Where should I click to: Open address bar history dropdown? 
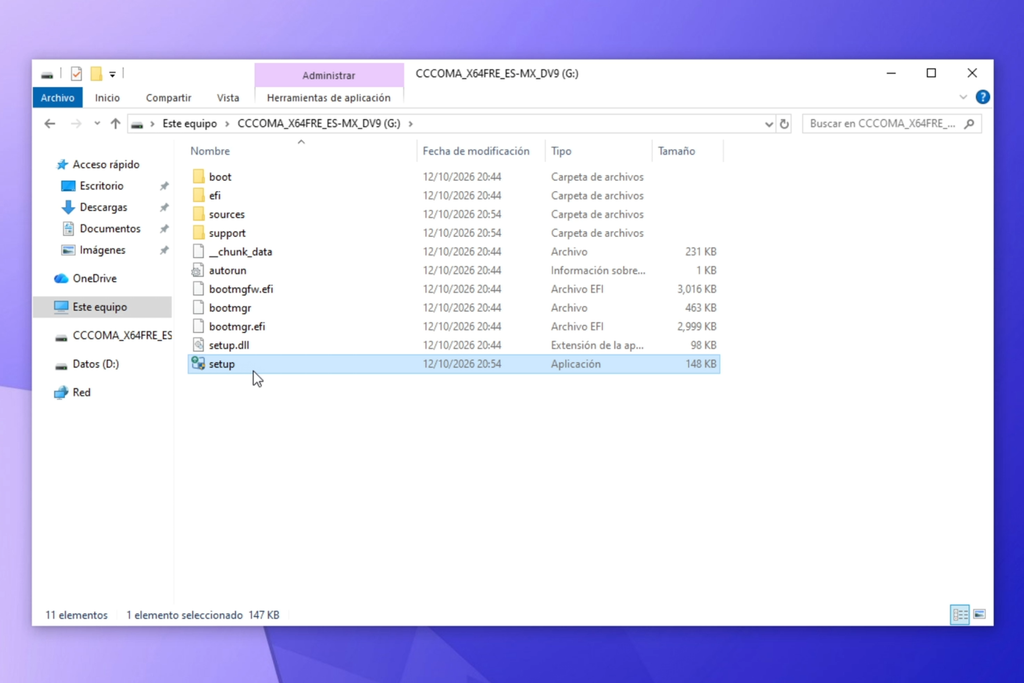[x=769, y=123]
